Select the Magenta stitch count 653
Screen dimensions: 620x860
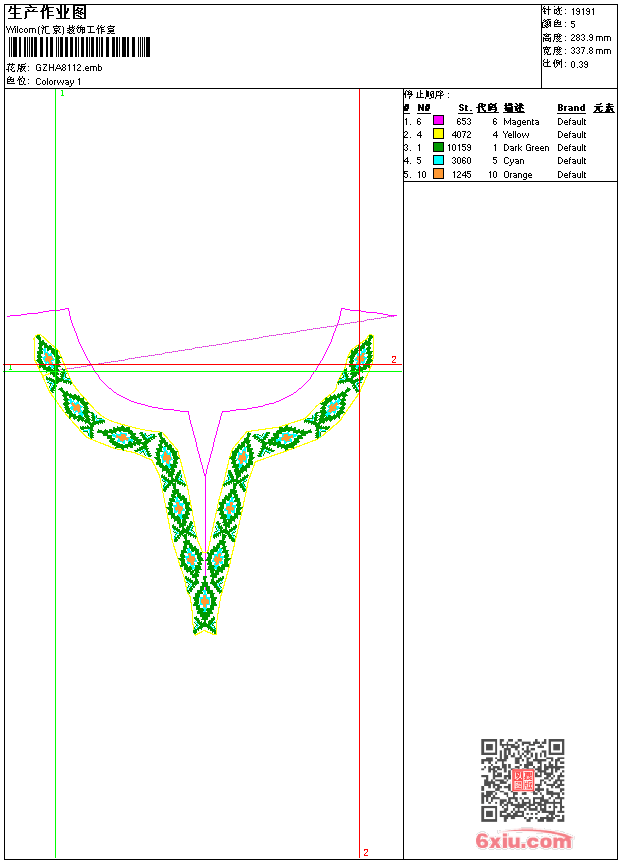[464, 122]
